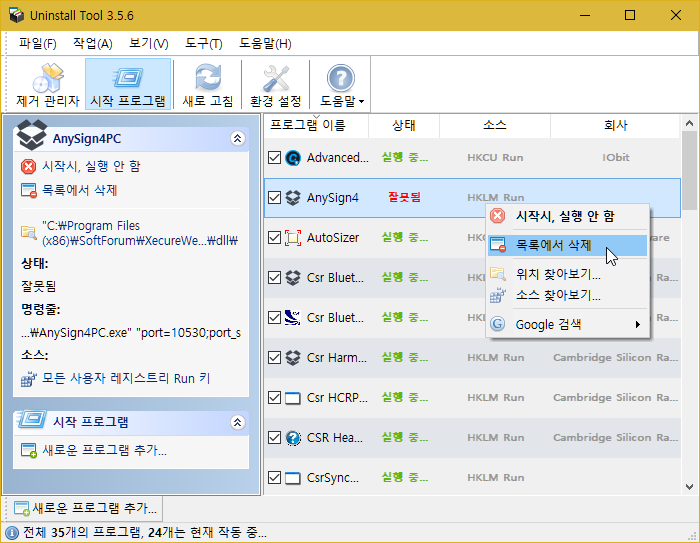Click the AutoSizer row icon

[x=293, y=238]
